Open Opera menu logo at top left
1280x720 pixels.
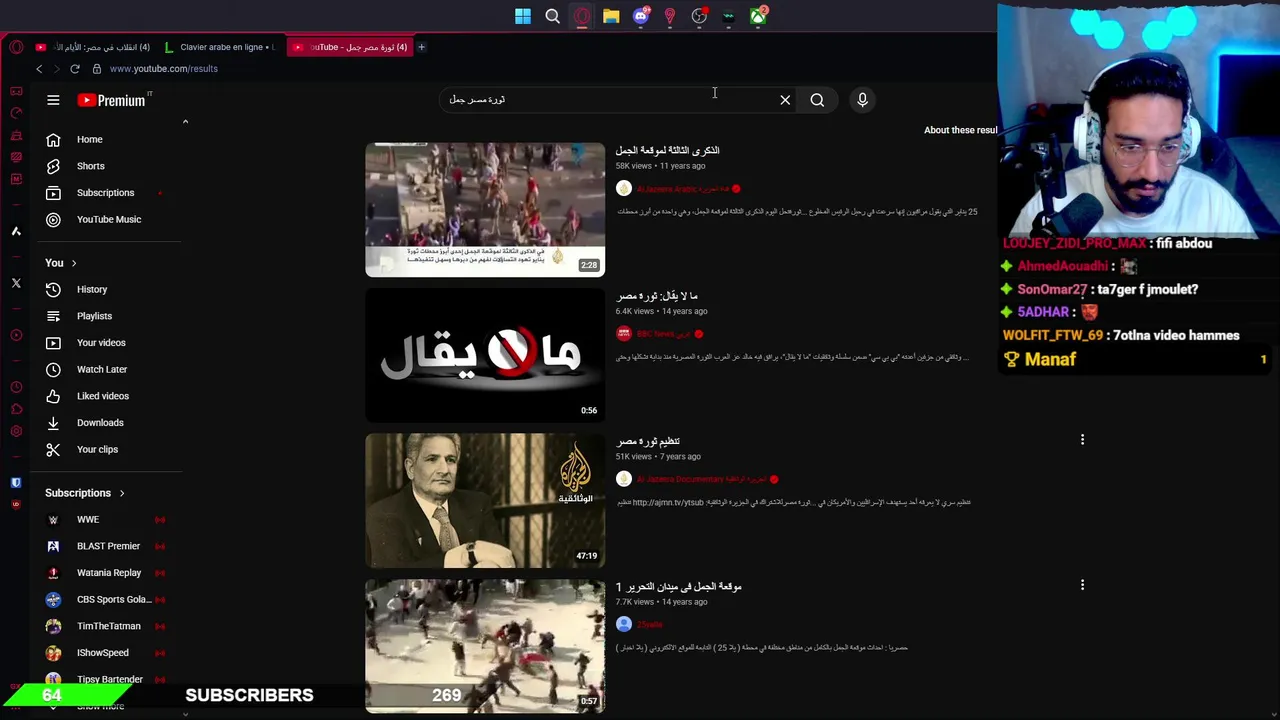tap(16, 47)
